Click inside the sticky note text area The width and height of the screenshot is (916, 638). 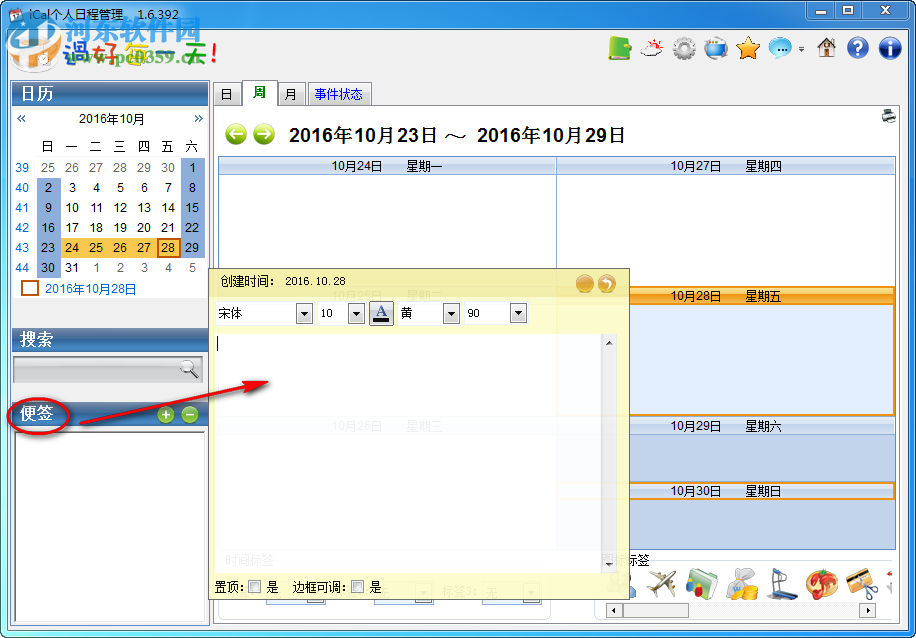pos(409,453)
